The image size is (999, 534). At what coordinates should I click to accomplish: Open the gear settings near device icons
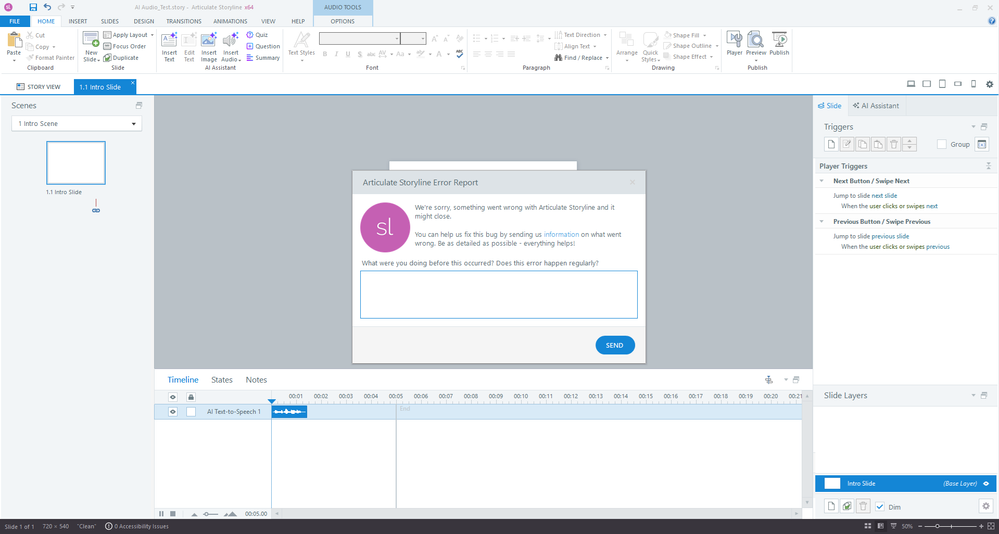pos(989,84)
